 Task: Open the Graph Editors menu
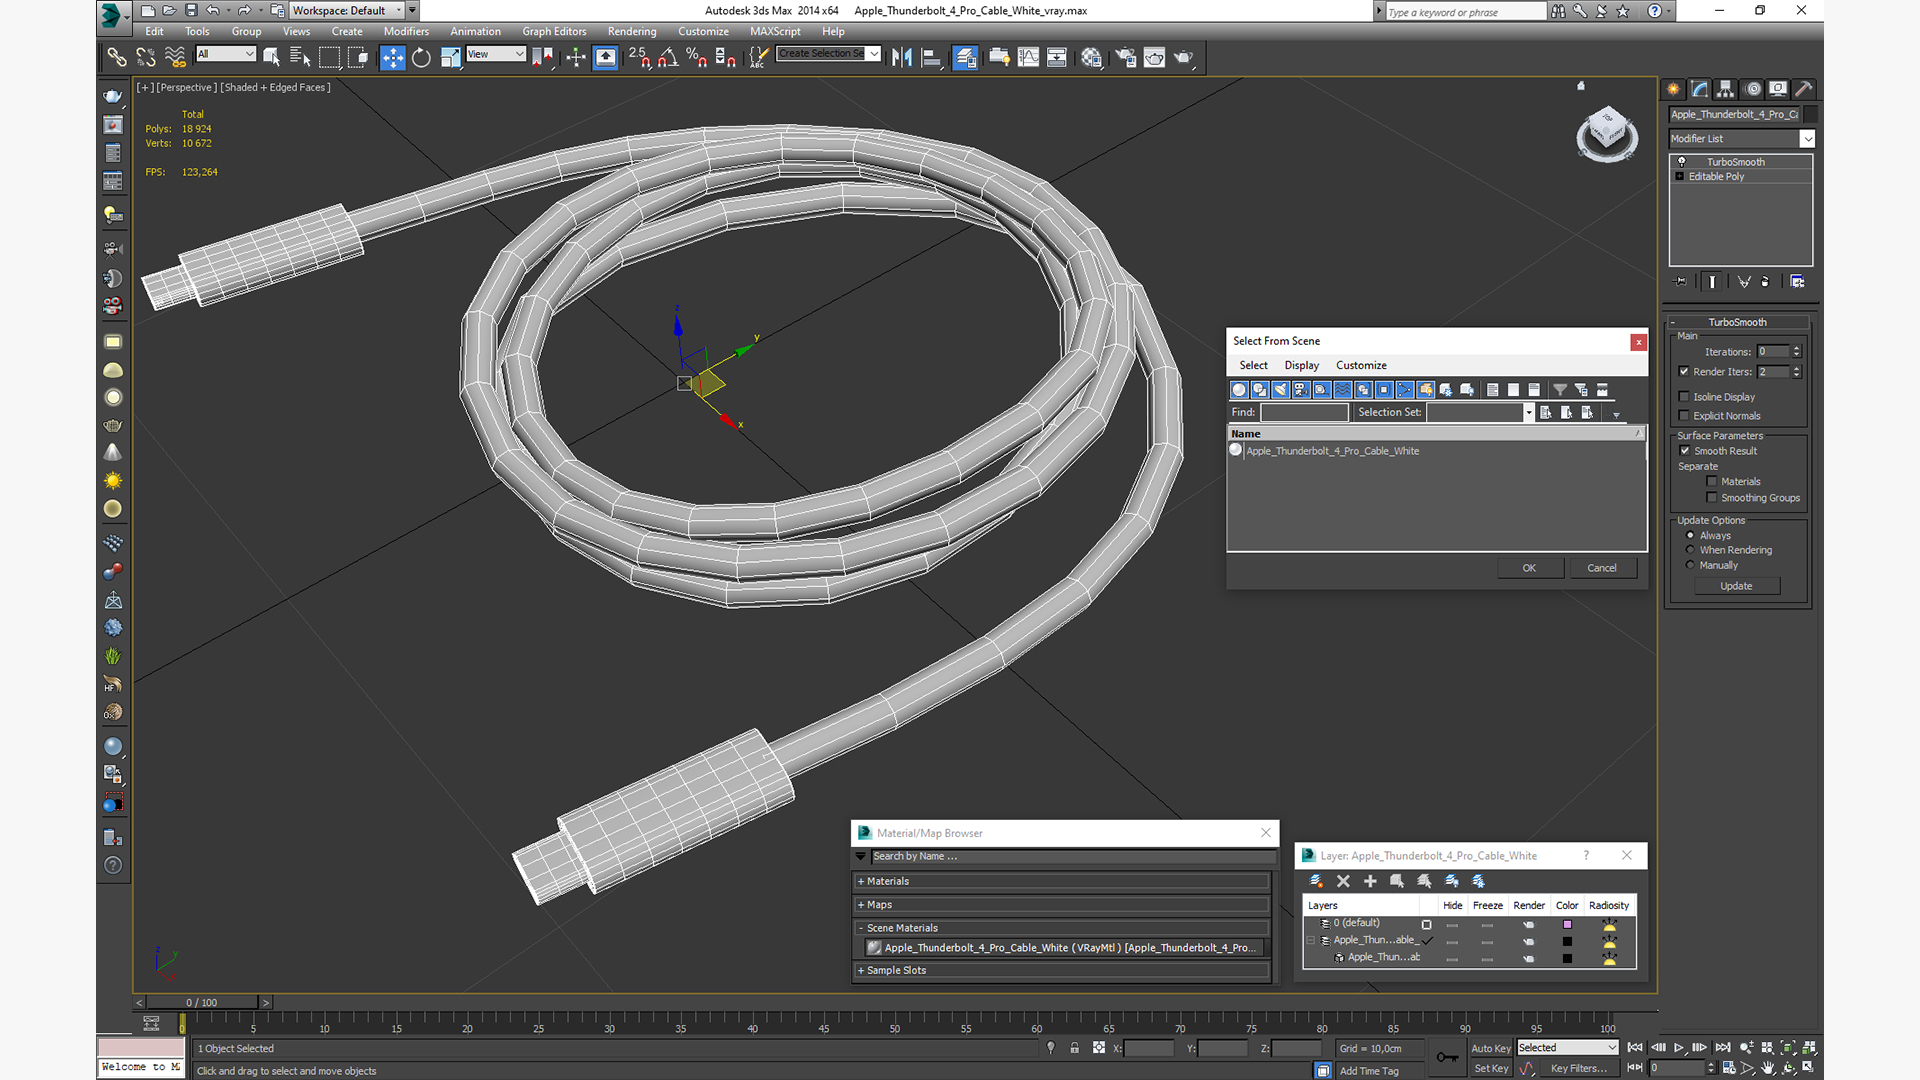[554, 32]
